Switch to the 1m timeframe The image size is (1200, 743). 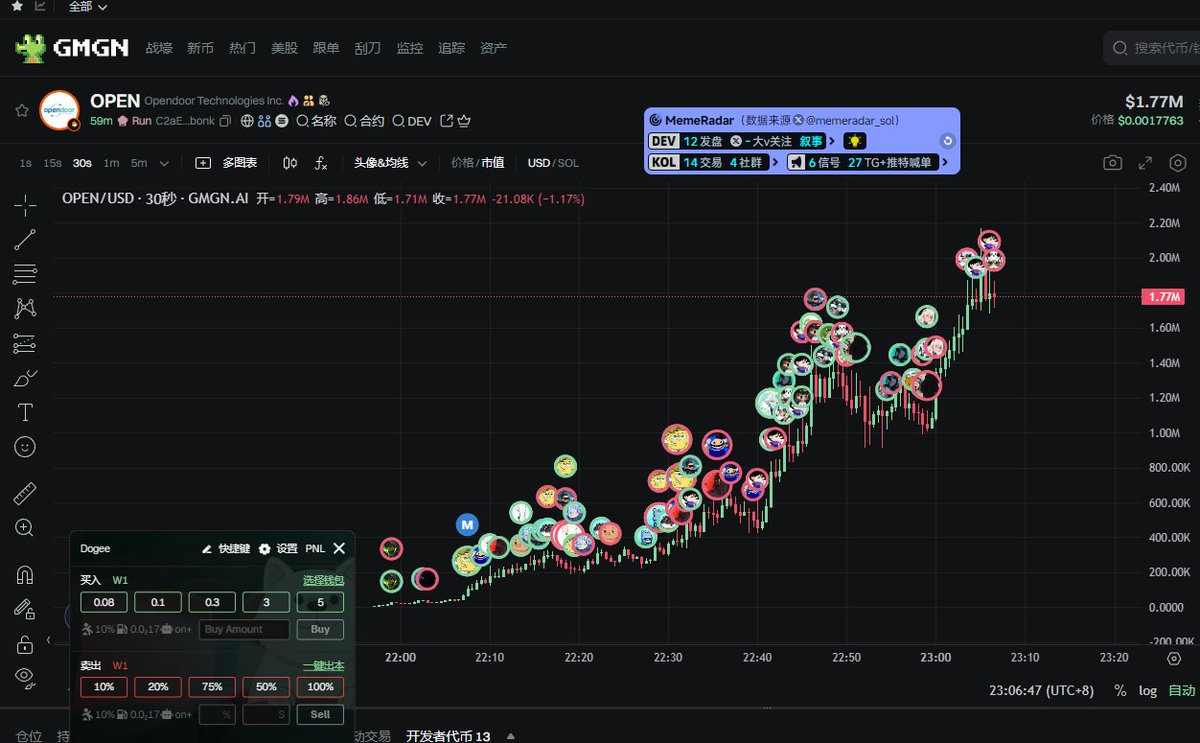coord(111,163)
